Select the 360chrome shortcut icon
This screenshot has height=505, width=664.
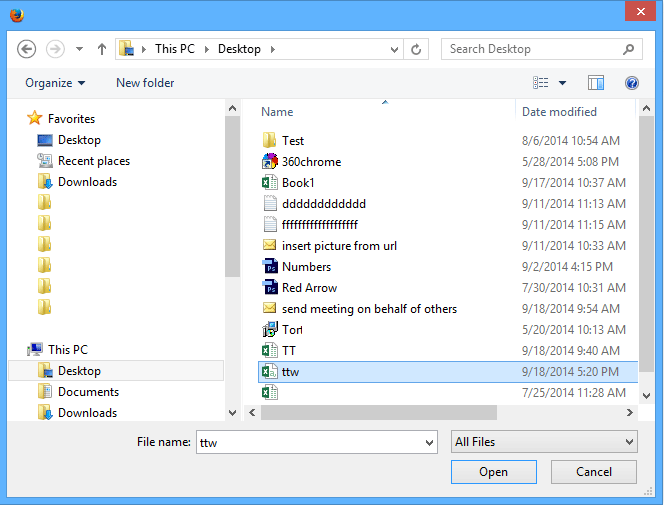[x=270, y=161]
